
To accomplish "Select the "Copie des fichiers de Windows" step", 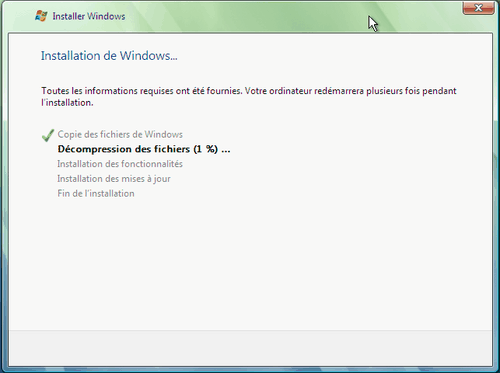I will click(x=120, y=134).
